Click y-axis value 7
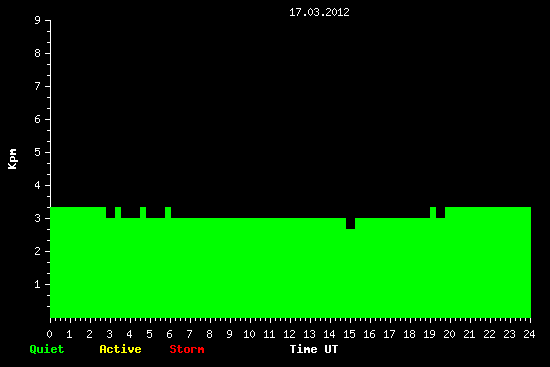This screenshot has height=367, width=550. 38,86
